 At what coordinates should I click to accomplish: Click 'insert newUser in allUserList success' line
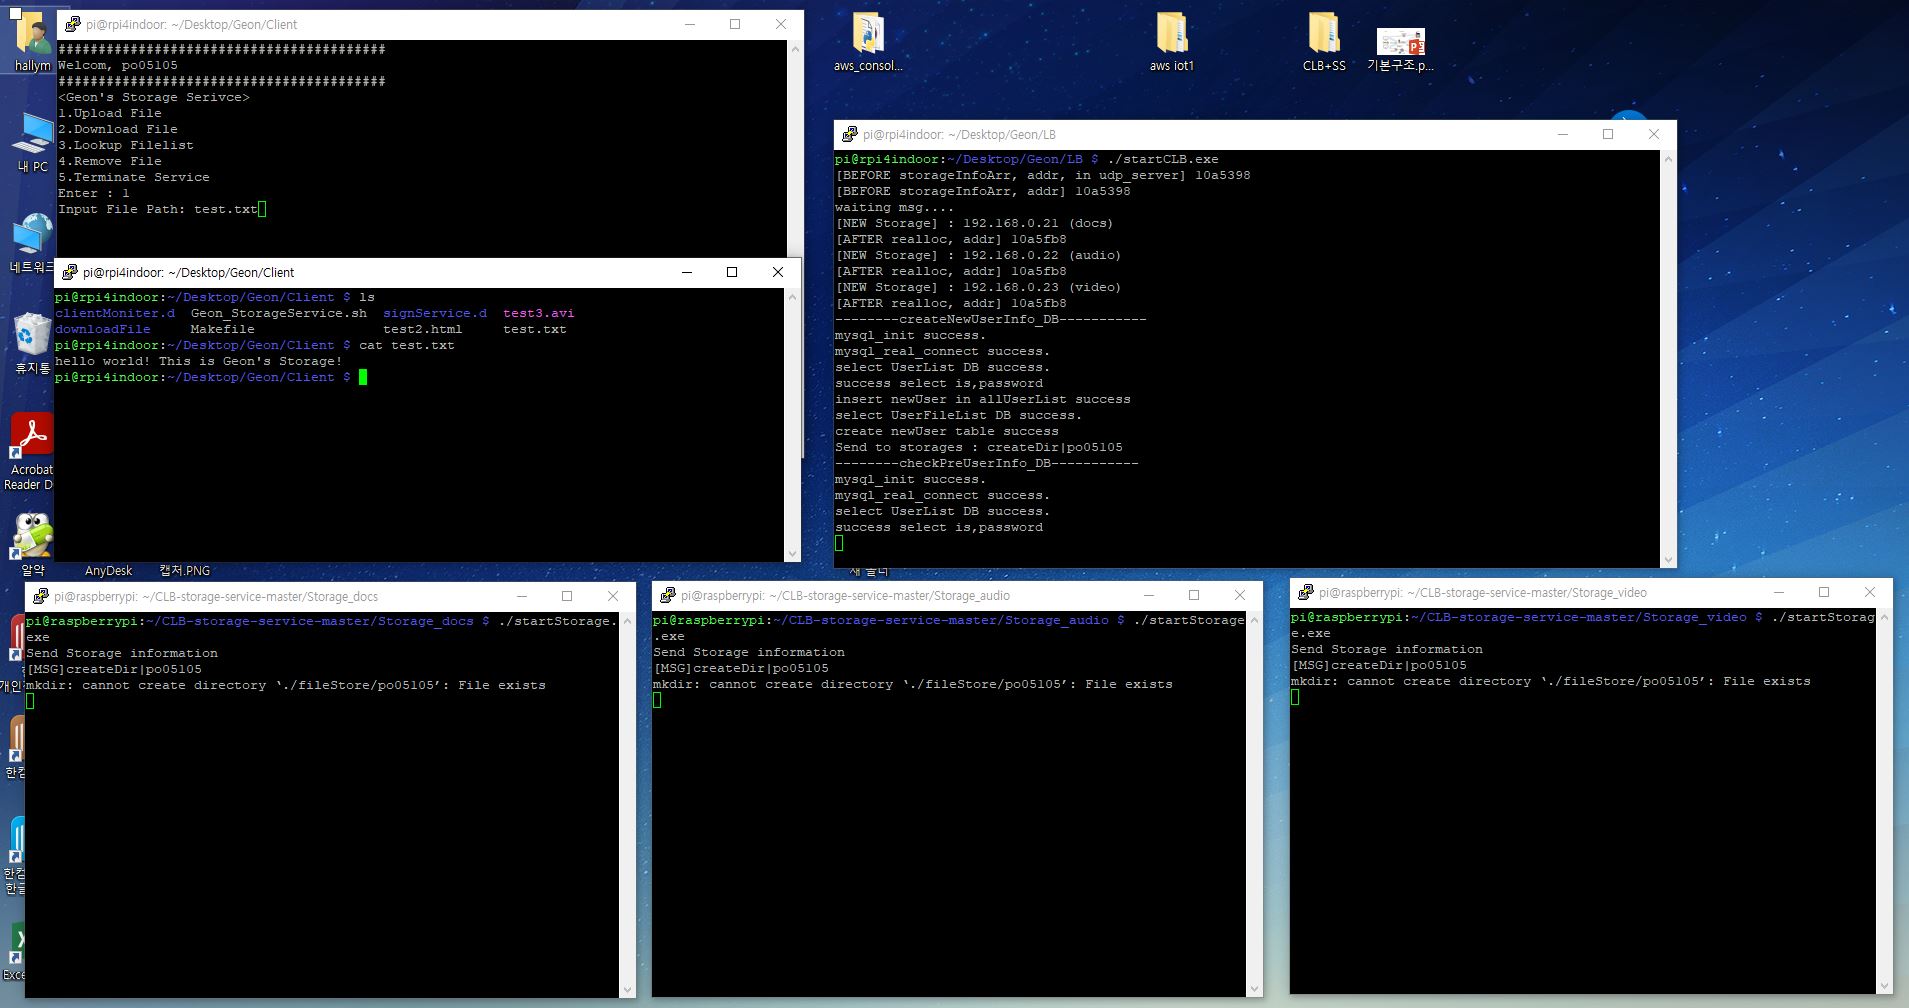tap(983, 399)
